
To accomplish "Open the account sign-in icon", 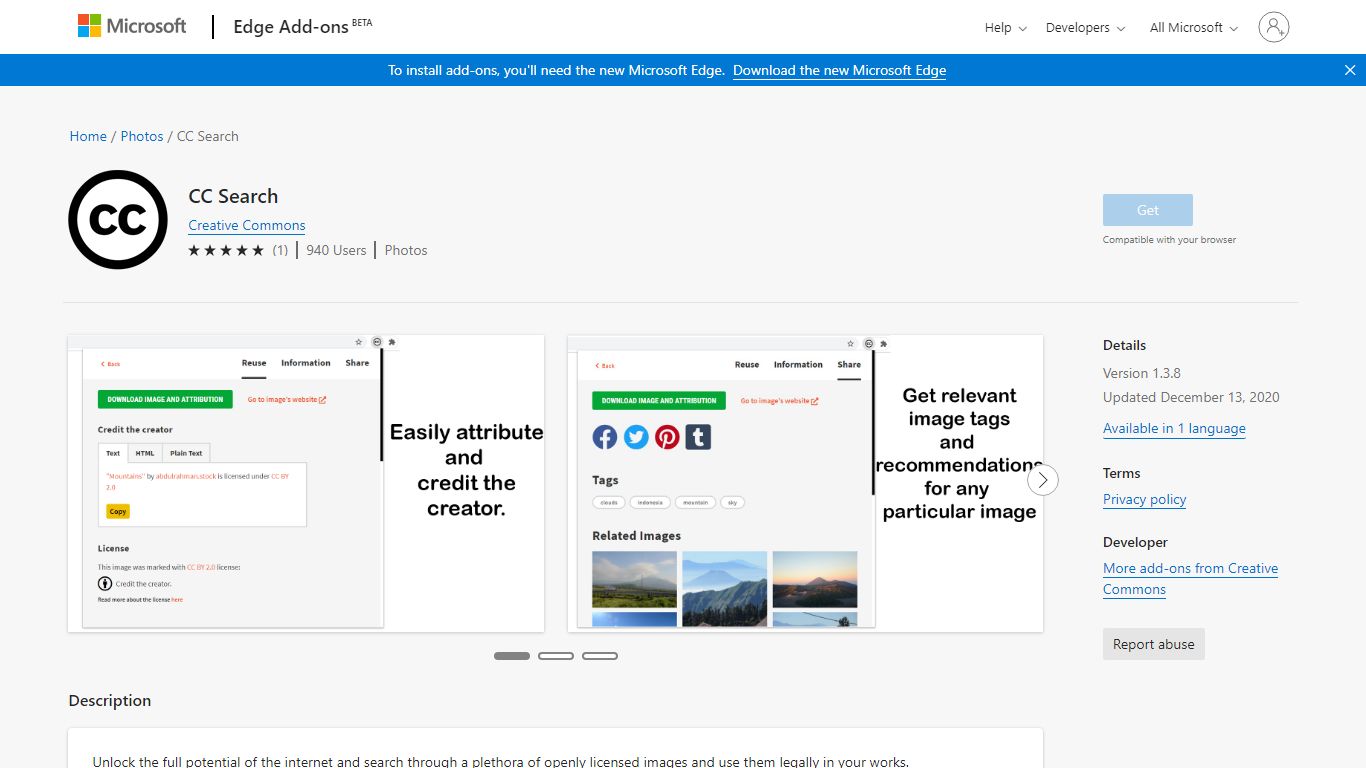I will [x=1274, y=27].
